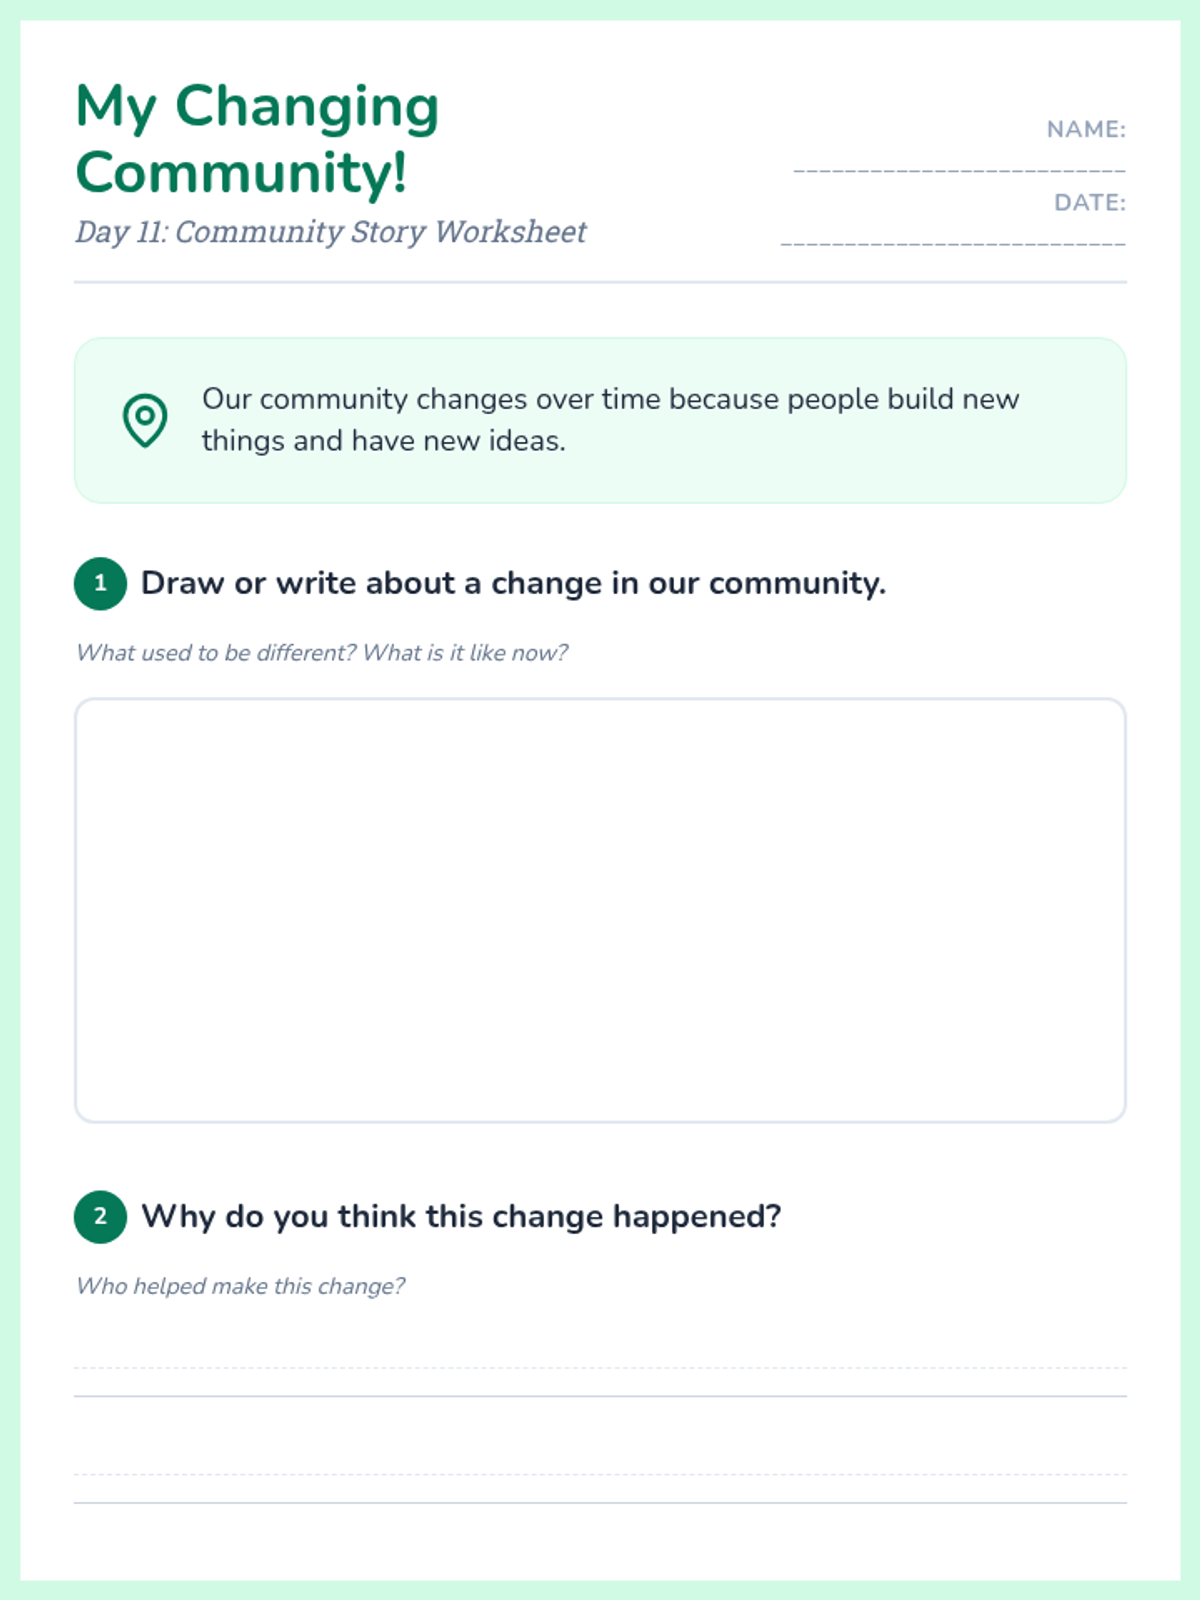Viewport: 1200px width, 1600px height.
Task: Click inside the large drawing box
Action: coord(600,910)
